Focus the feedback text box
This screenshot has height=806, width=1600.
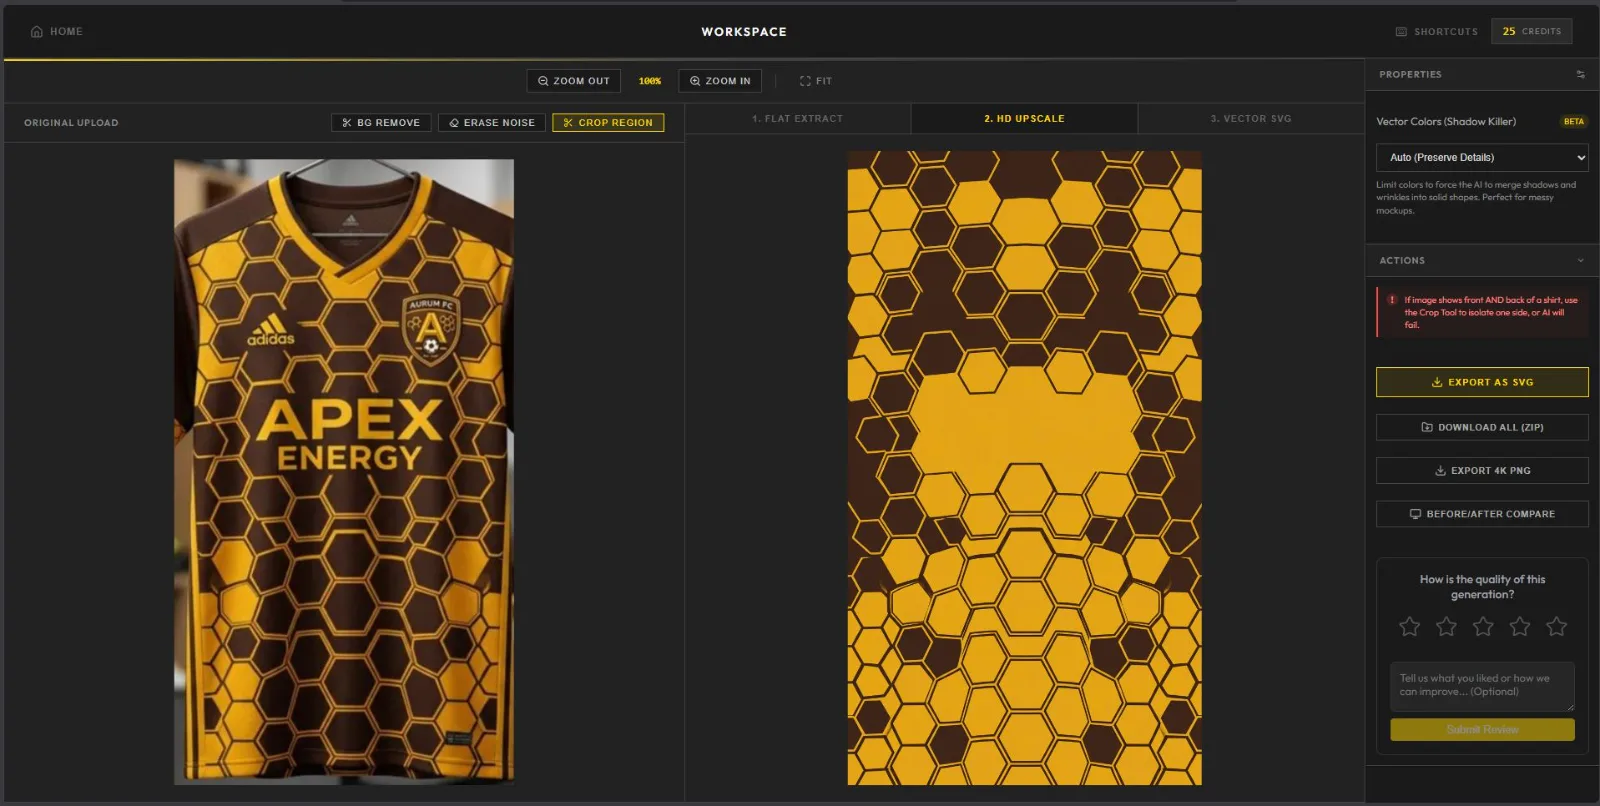1482,687
